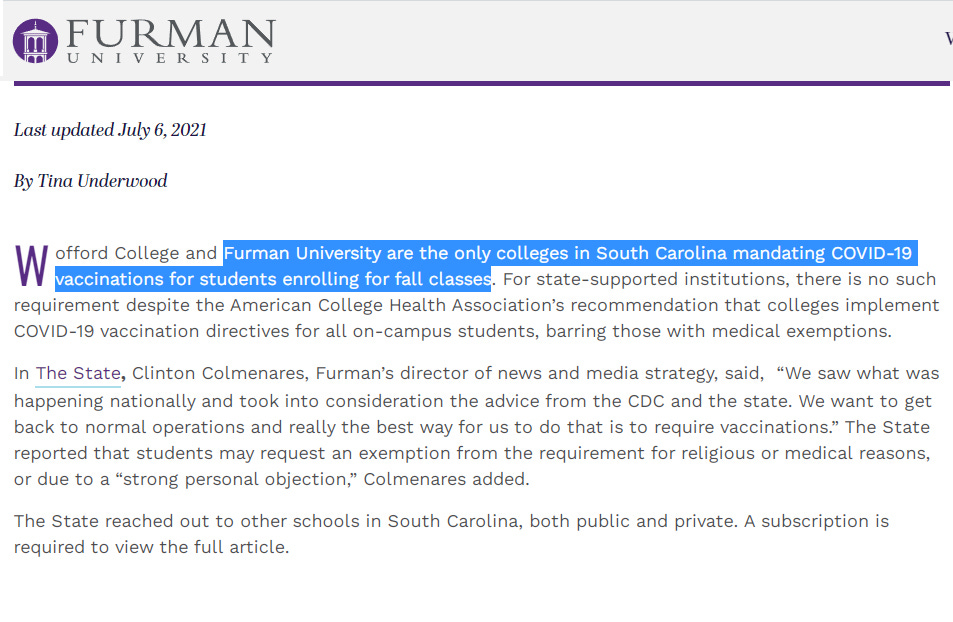Follow The State hyperlink
The width and height of the screenshot is (953, 622).
tap(78, 373)
